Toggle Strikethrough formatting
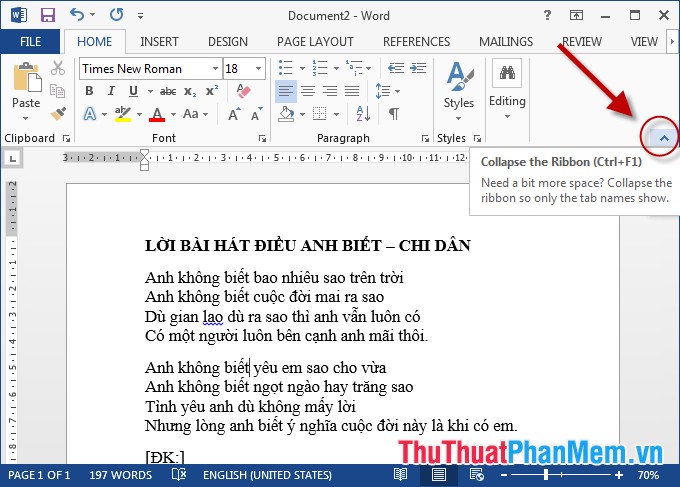This screenshot has height=487, width=680. pyautogui.click(x=168, y=91)
